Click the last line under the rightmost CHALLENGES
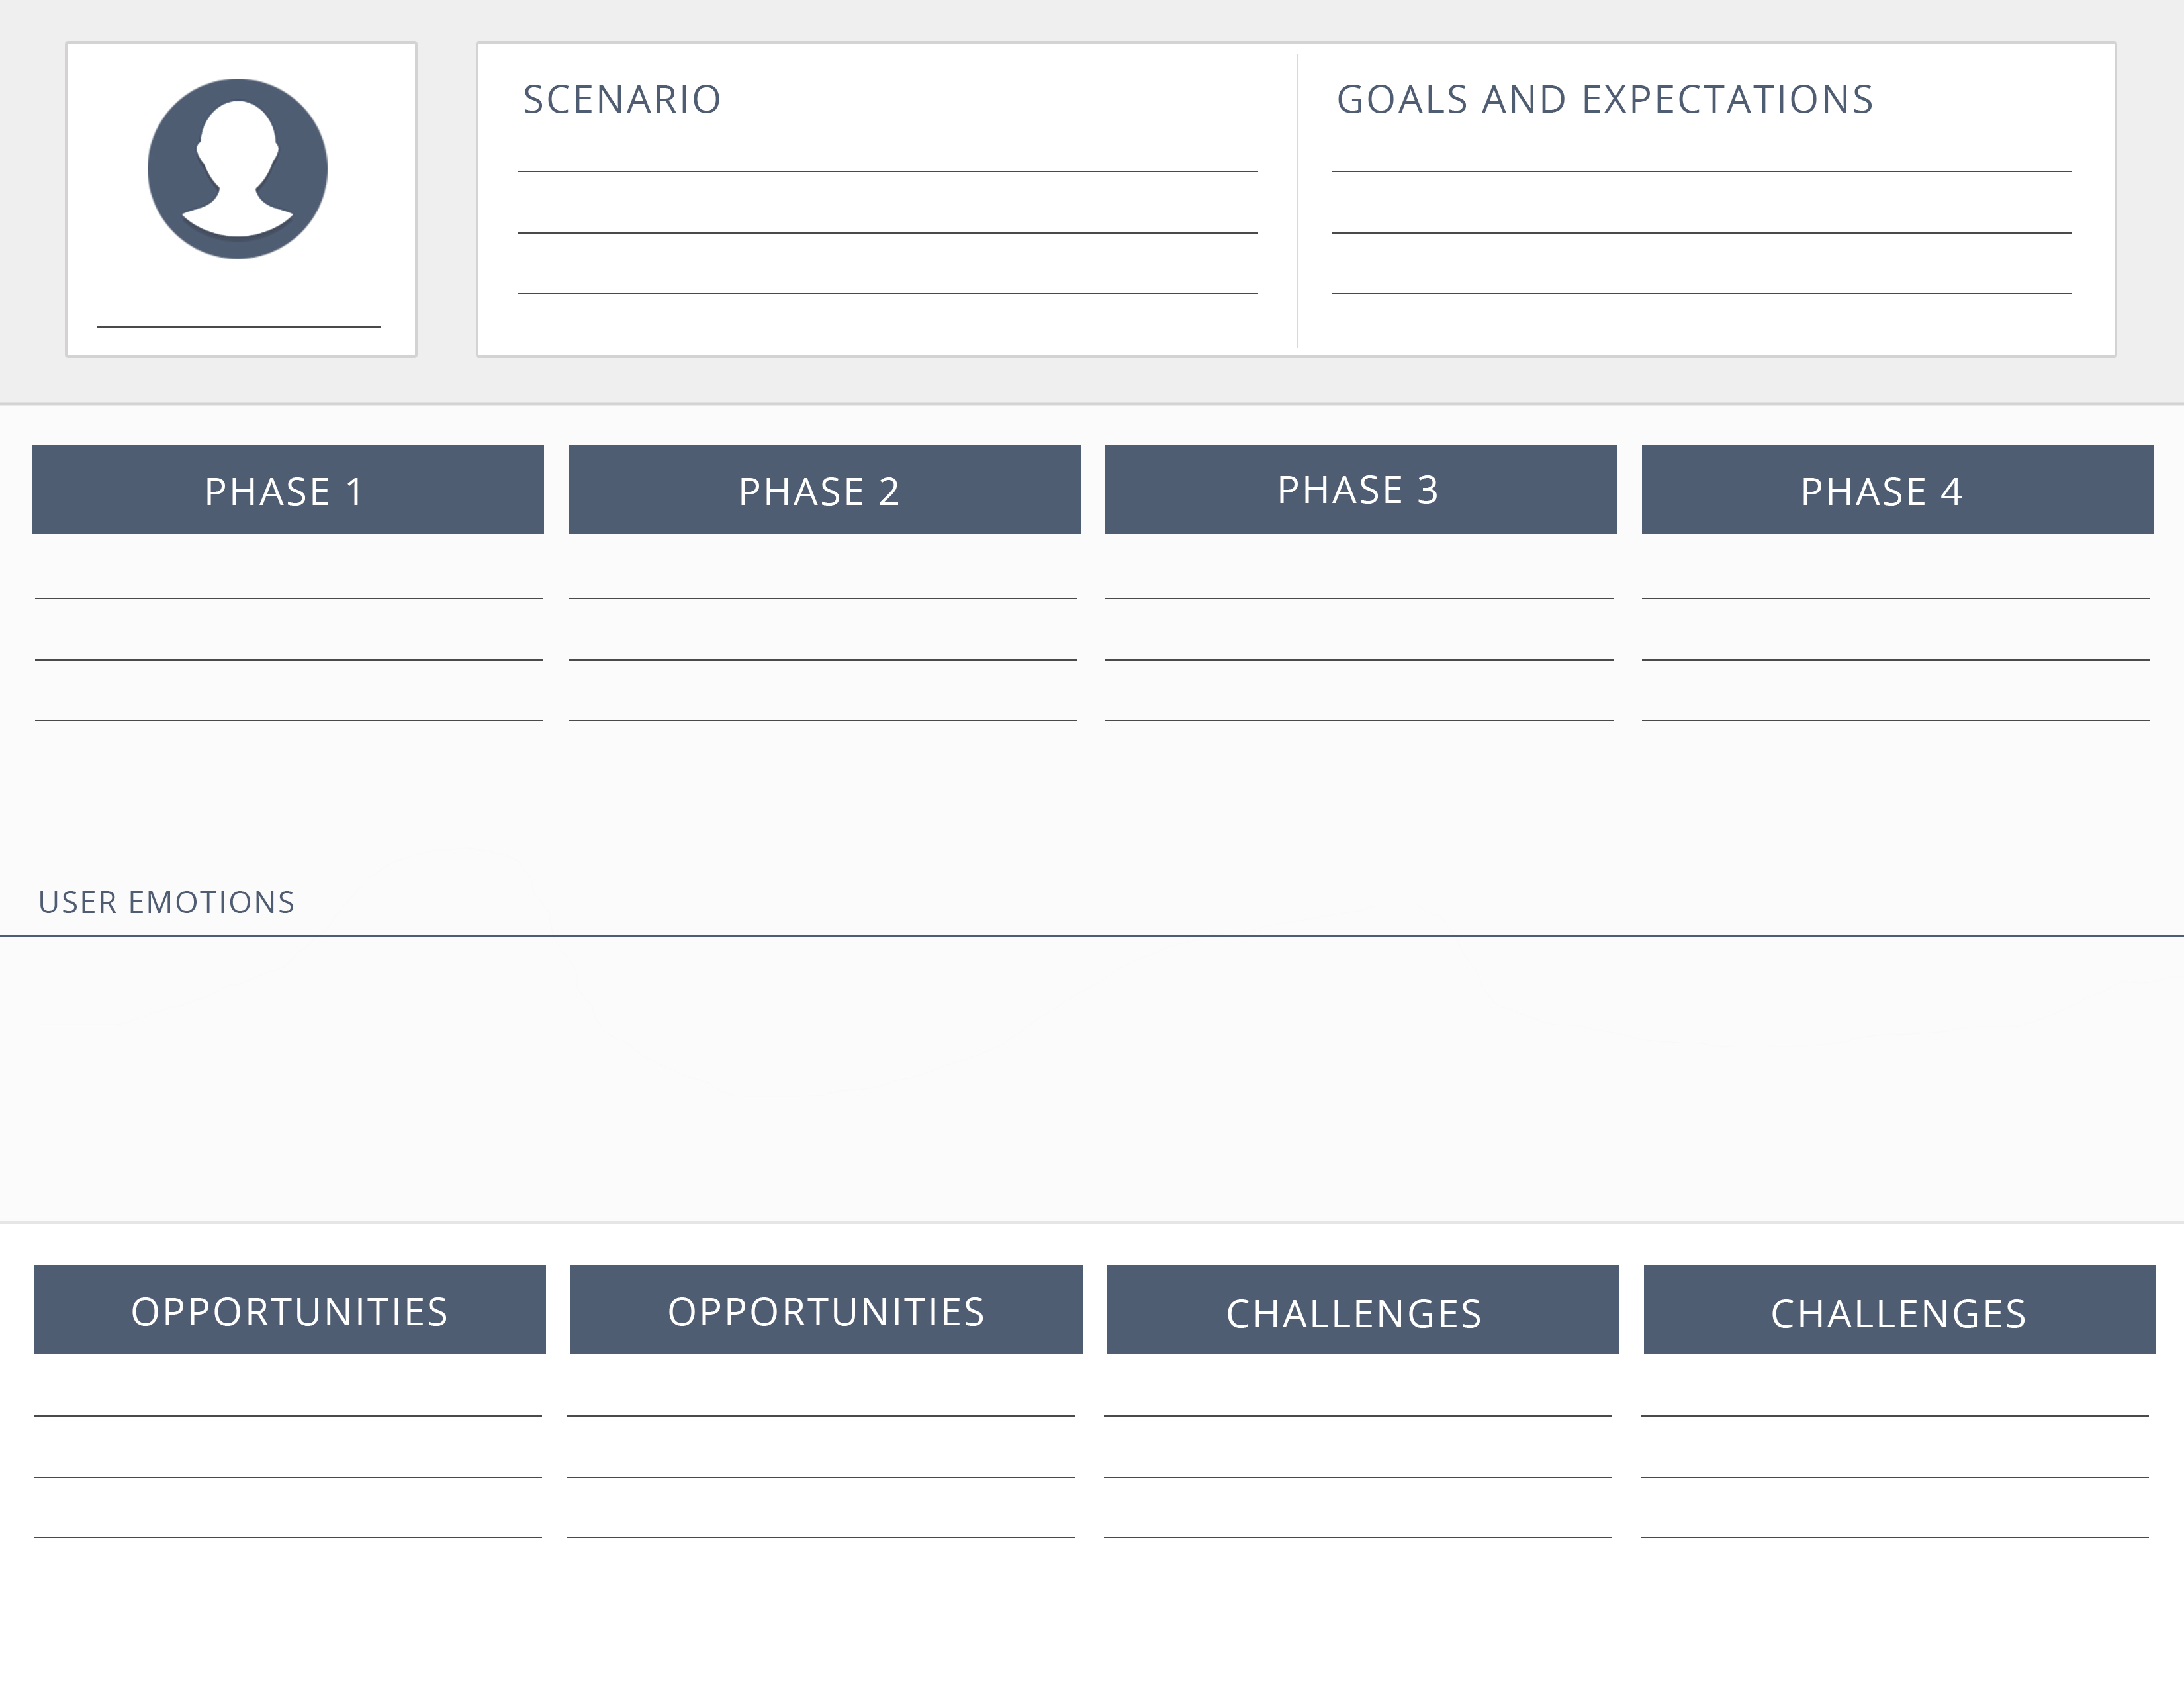The width and height of the screenshot is (2184, 1688). 1894,1536
